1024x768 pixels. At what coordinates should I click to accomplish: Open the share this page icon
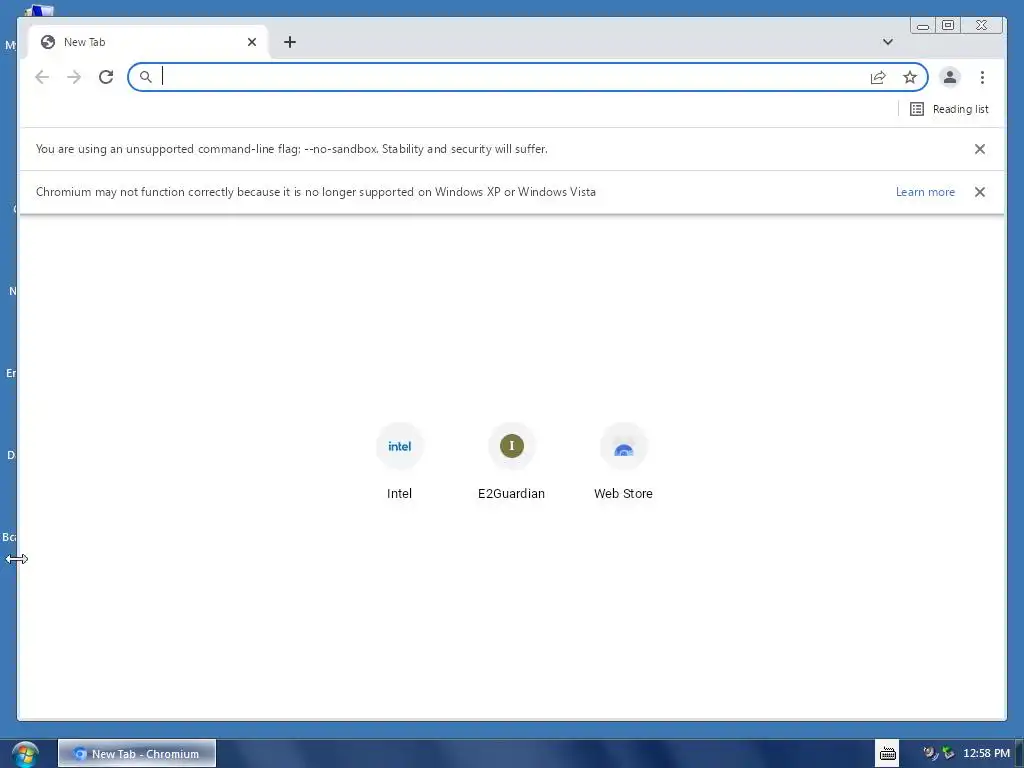(x=878, y=77)
